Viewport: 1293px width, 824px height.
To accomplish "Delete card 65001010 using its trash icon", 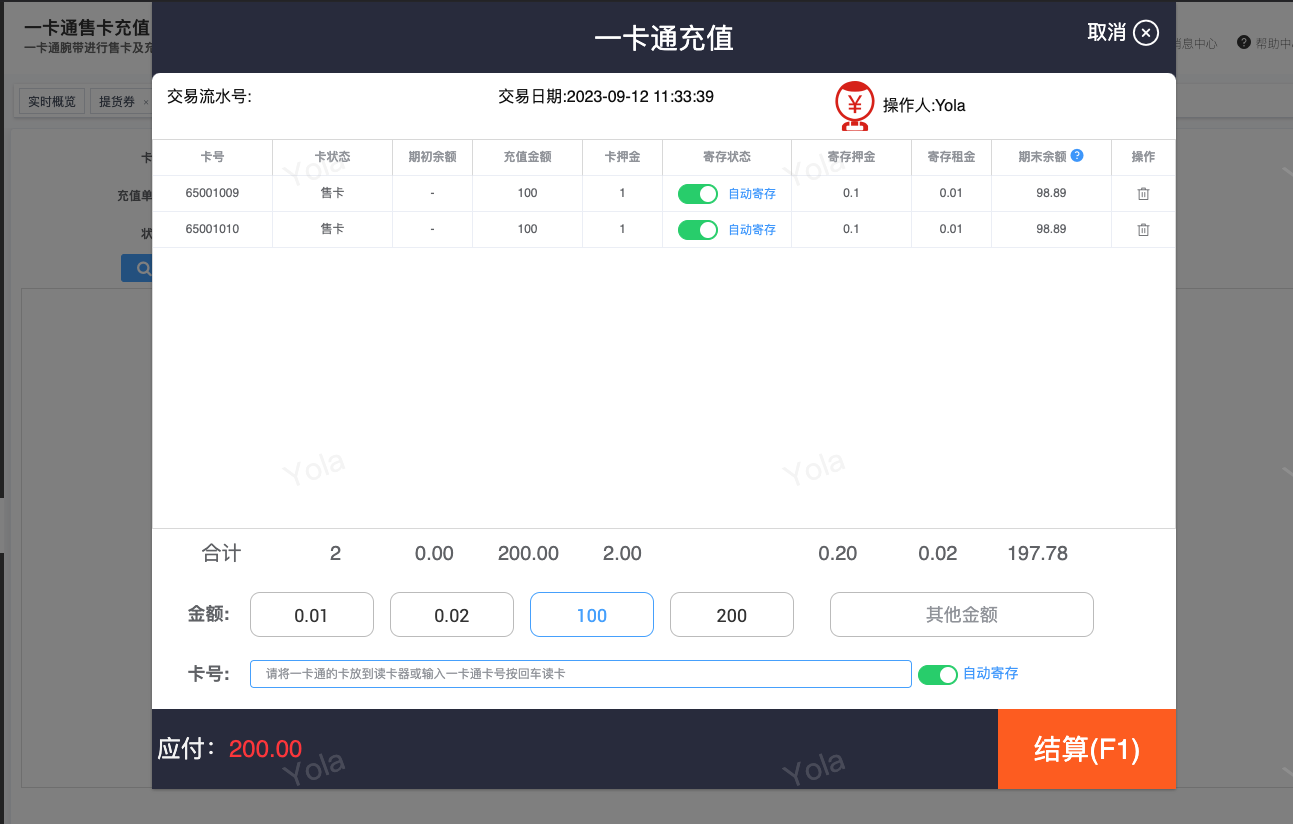I will coord(1143,230).
